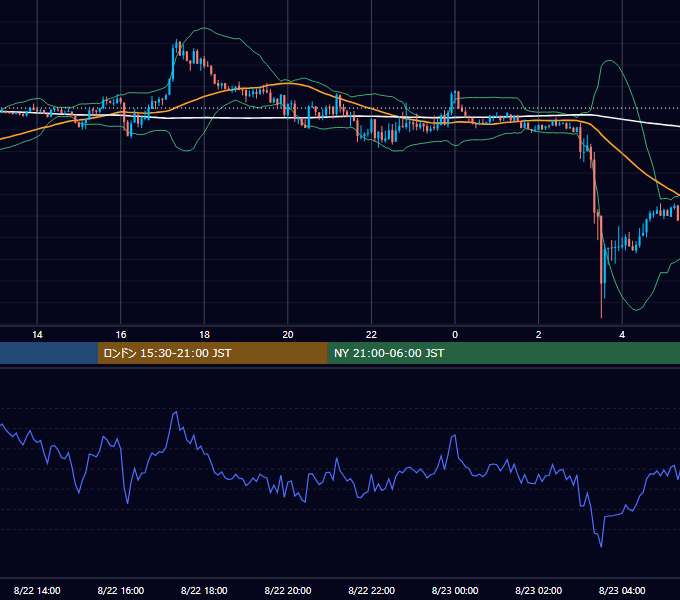Screen dimensions: 680x600
Task: Click the 8/22 22:00 date label
Action: (371, 590)
